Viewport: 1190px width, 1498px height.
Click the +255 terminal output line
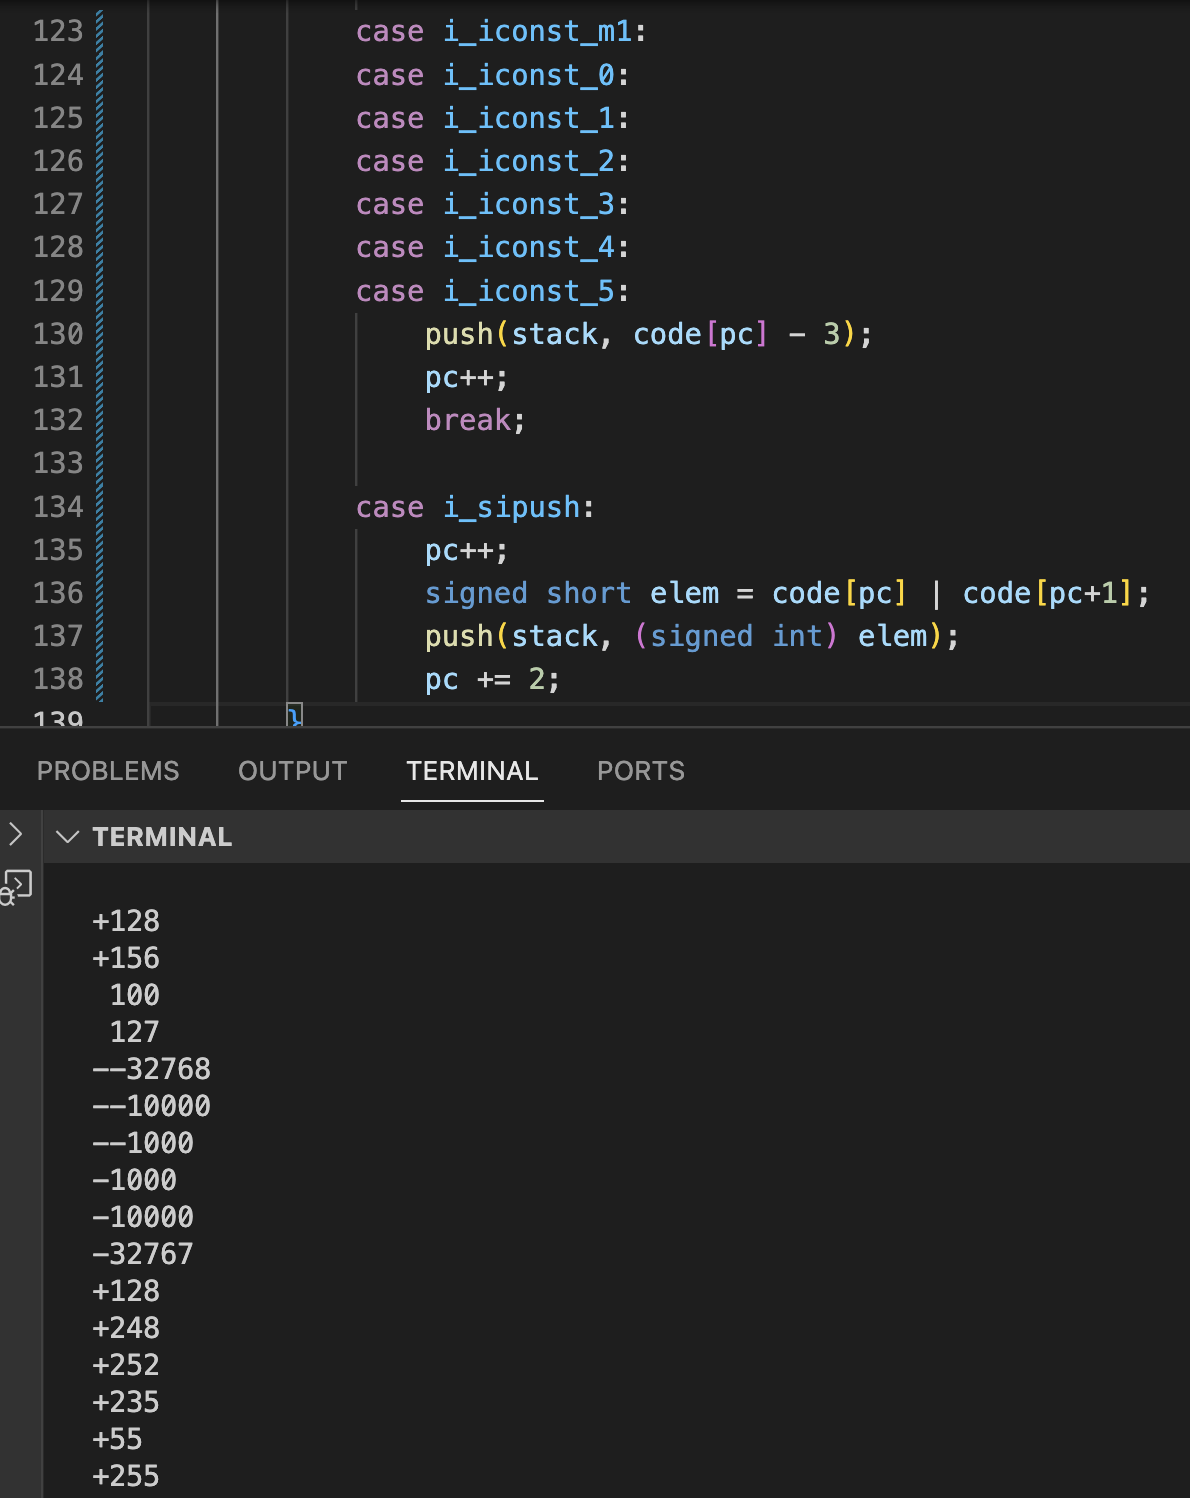tap(126, 1476)
